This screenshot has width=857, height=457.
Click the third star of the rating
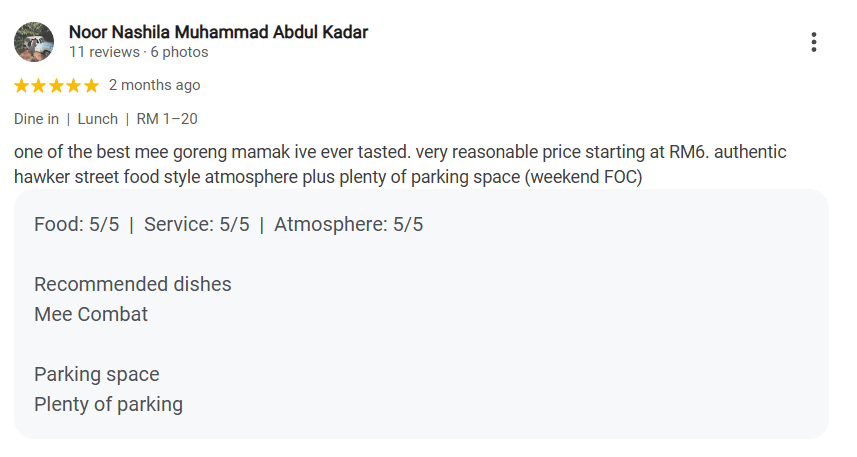[x=57, y=86]
